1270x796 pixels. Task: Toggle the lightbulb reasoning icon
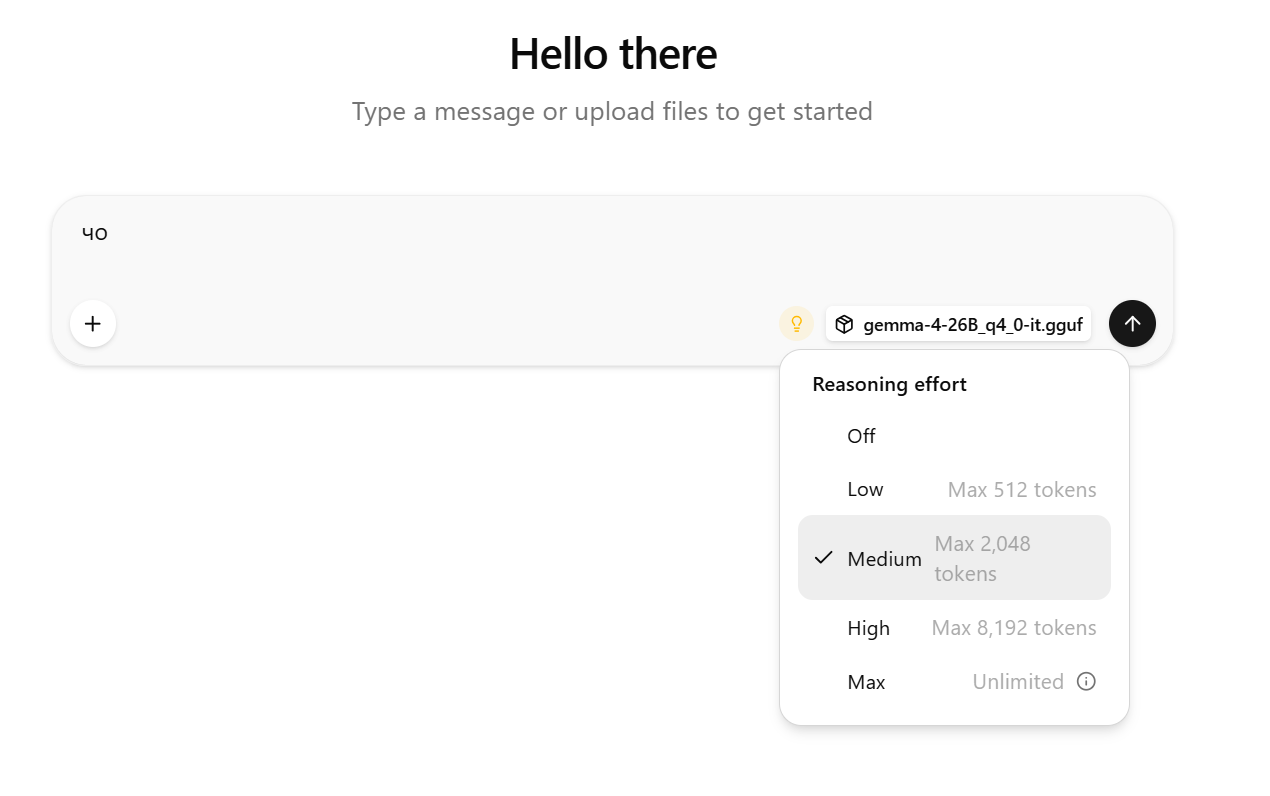click(797, 324)
